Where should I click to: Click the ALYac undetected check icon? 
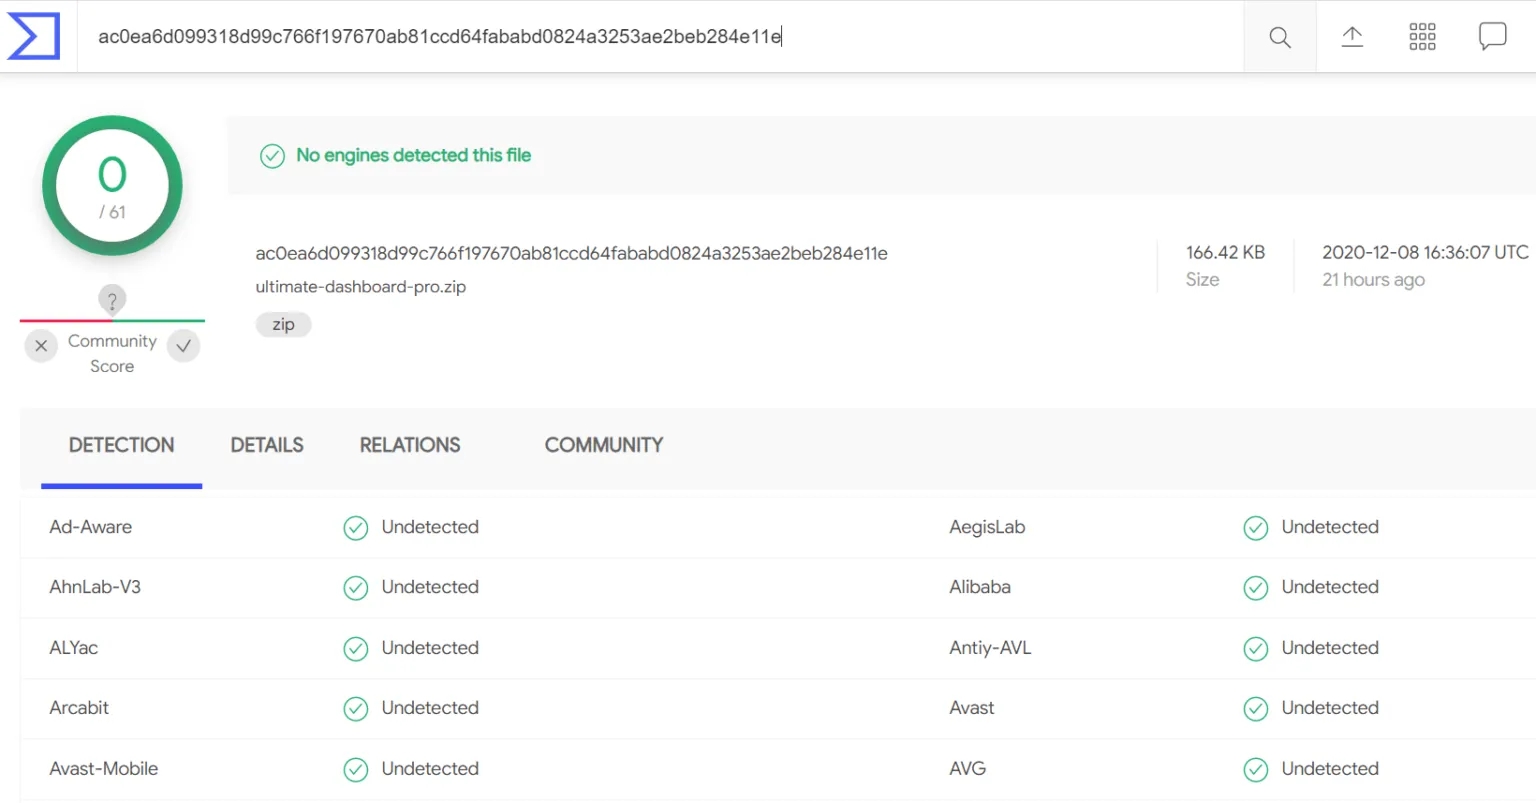click(356, 649)
